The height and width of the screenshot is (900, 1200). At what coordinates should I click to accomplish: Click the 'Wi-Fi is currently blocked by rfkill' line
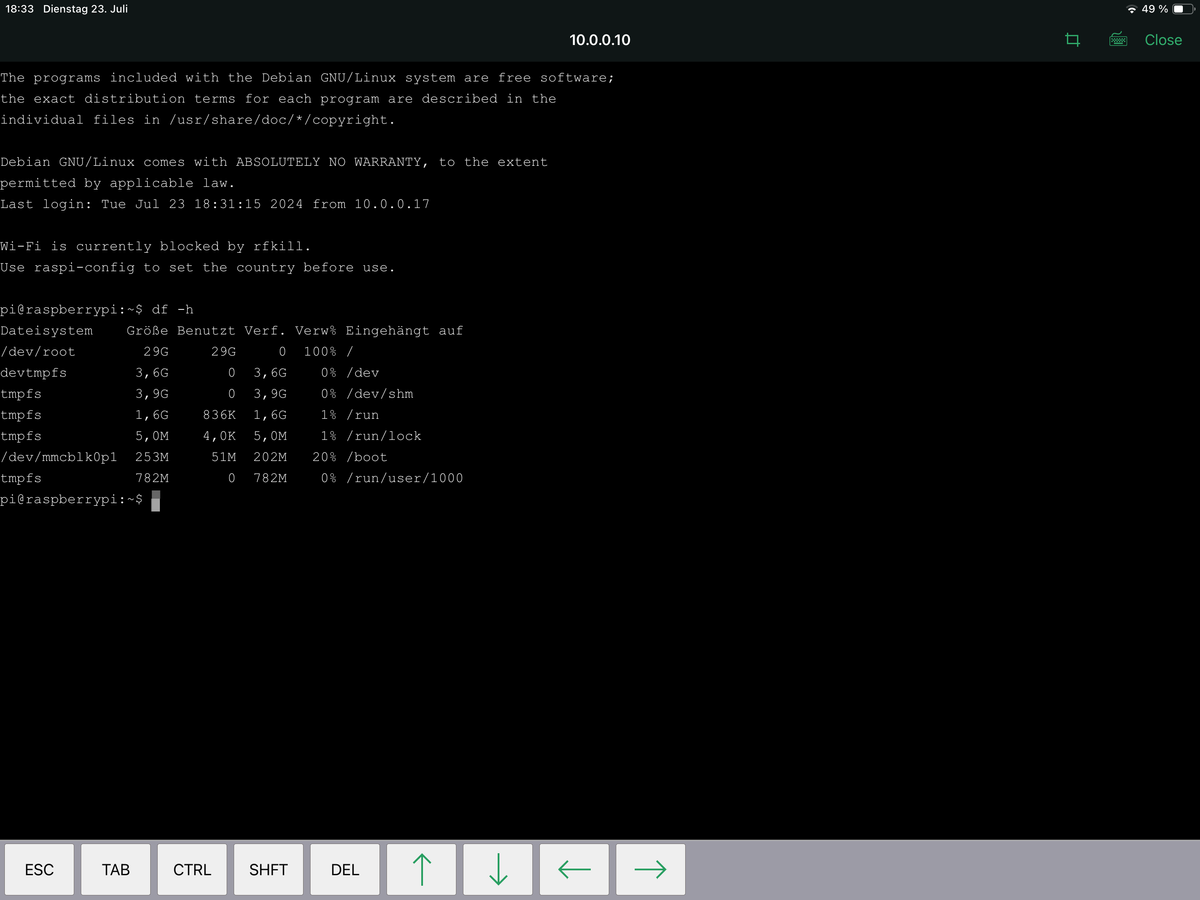click(x=156, y=246)
